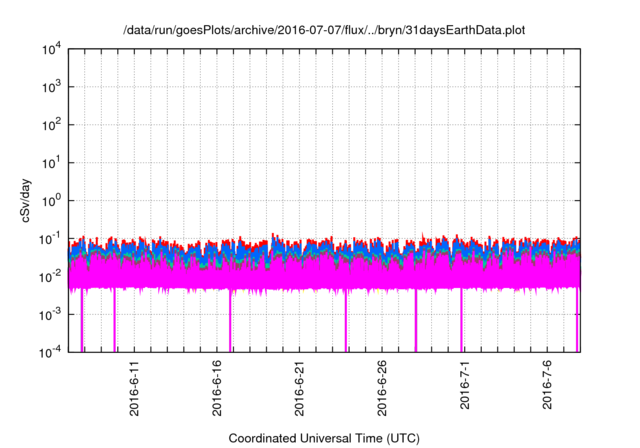The image size is (640, 448).
Task: Click the 2016-6-21 date tick label
Action: 299,388
